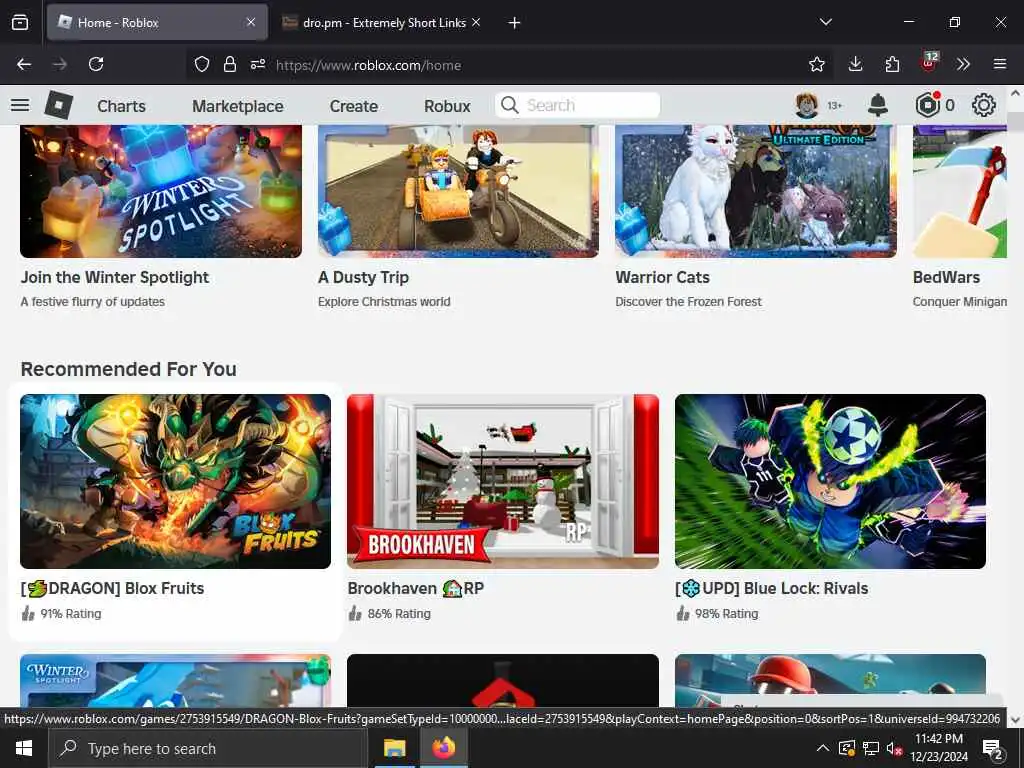Image resolution: width=1024 pixels, height=768 pixels.
Task: Click A Dusty Trip title
Action: 363,278
